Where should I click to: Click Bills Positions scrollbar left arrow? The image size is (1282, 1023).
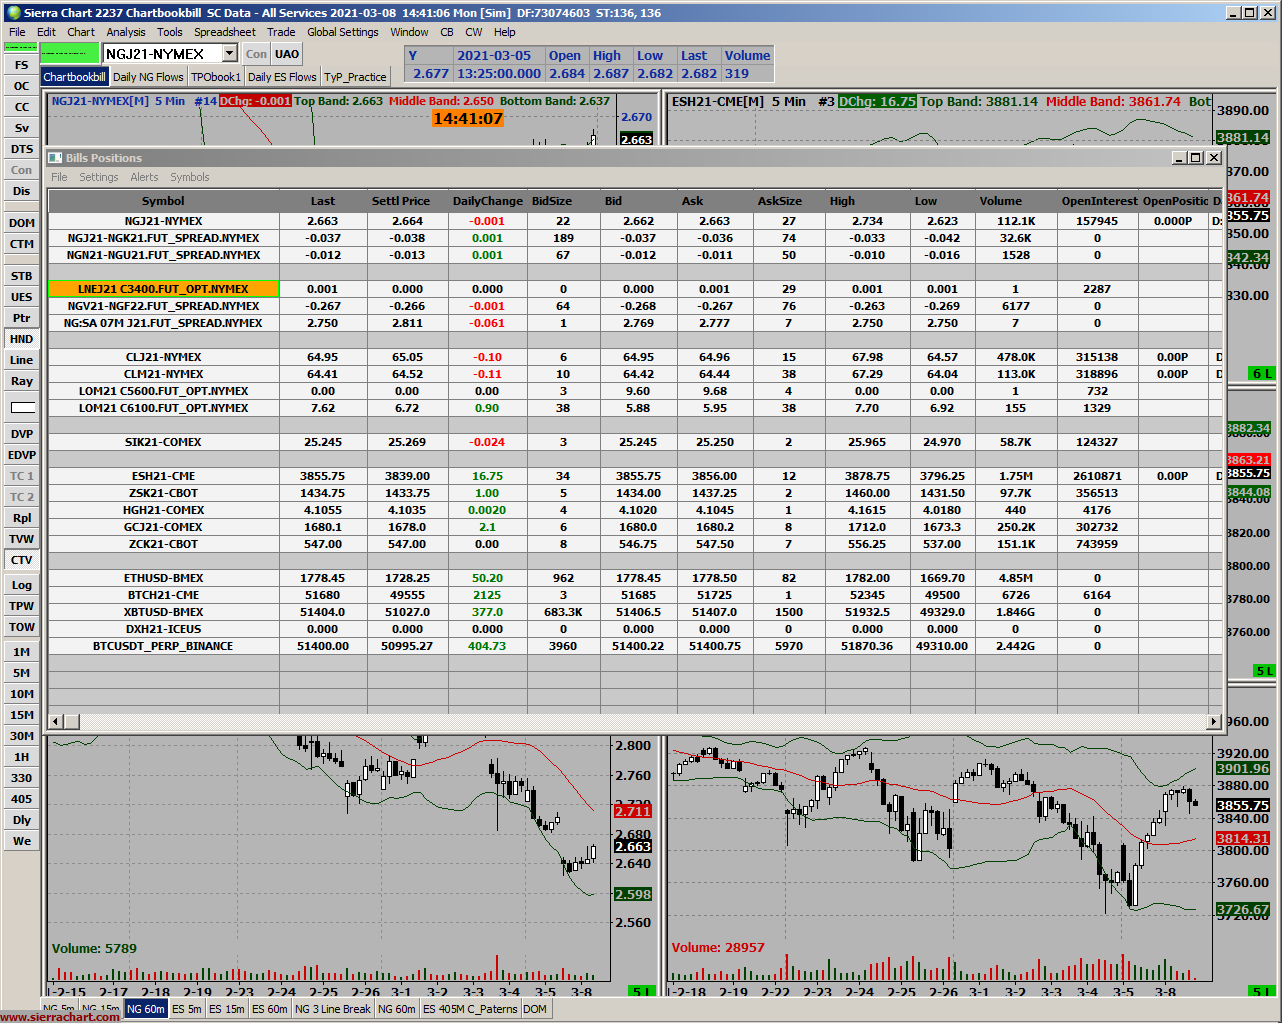click(x=56, y=721)
